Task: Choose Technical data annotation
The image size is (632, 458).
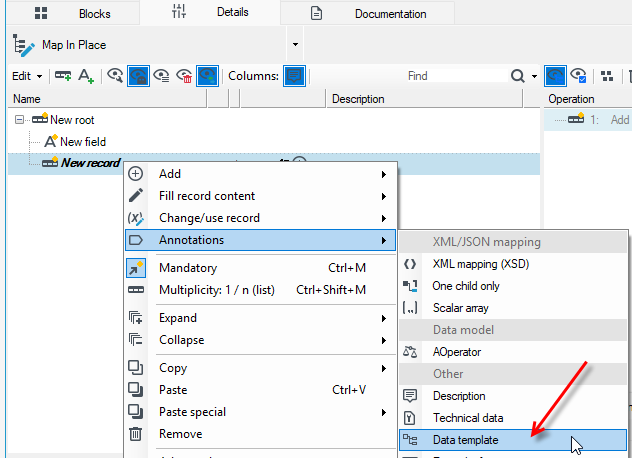Action: 514,418
